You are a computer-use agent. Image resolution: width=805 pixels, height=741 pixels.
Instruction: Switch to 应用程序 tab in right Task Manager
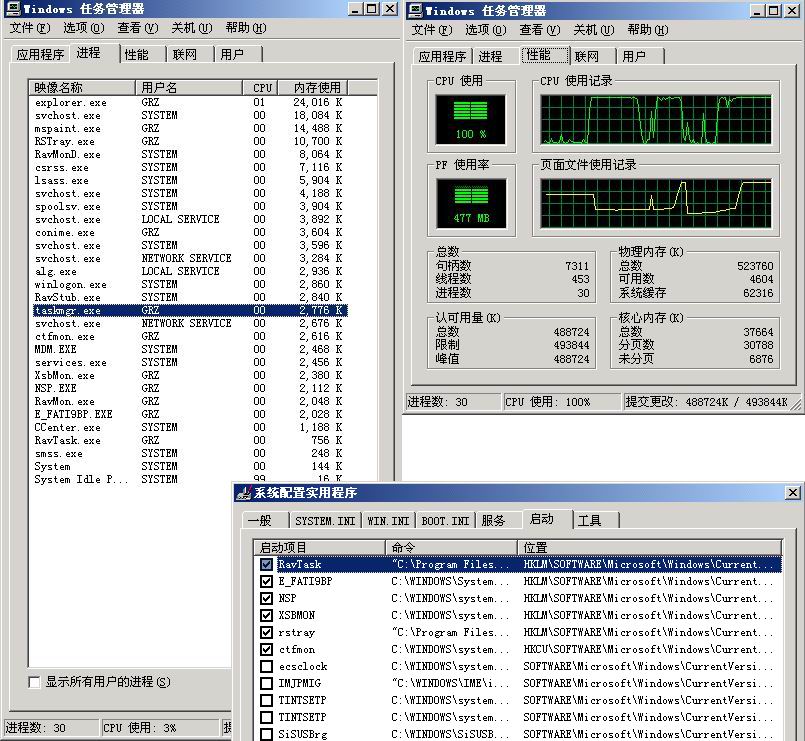click(442, 56)
